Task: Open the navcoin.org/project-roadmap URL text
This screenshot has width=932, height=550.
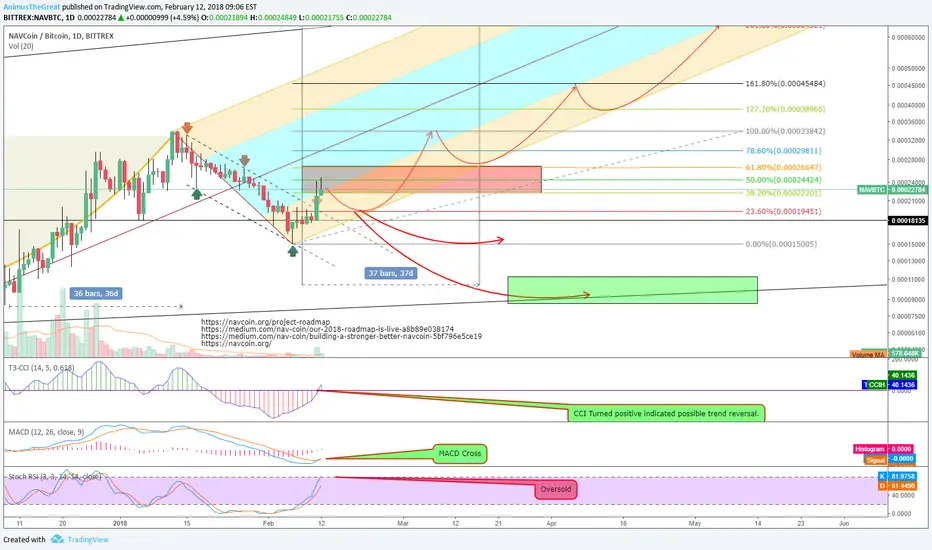Action: [x=265, y=322]
